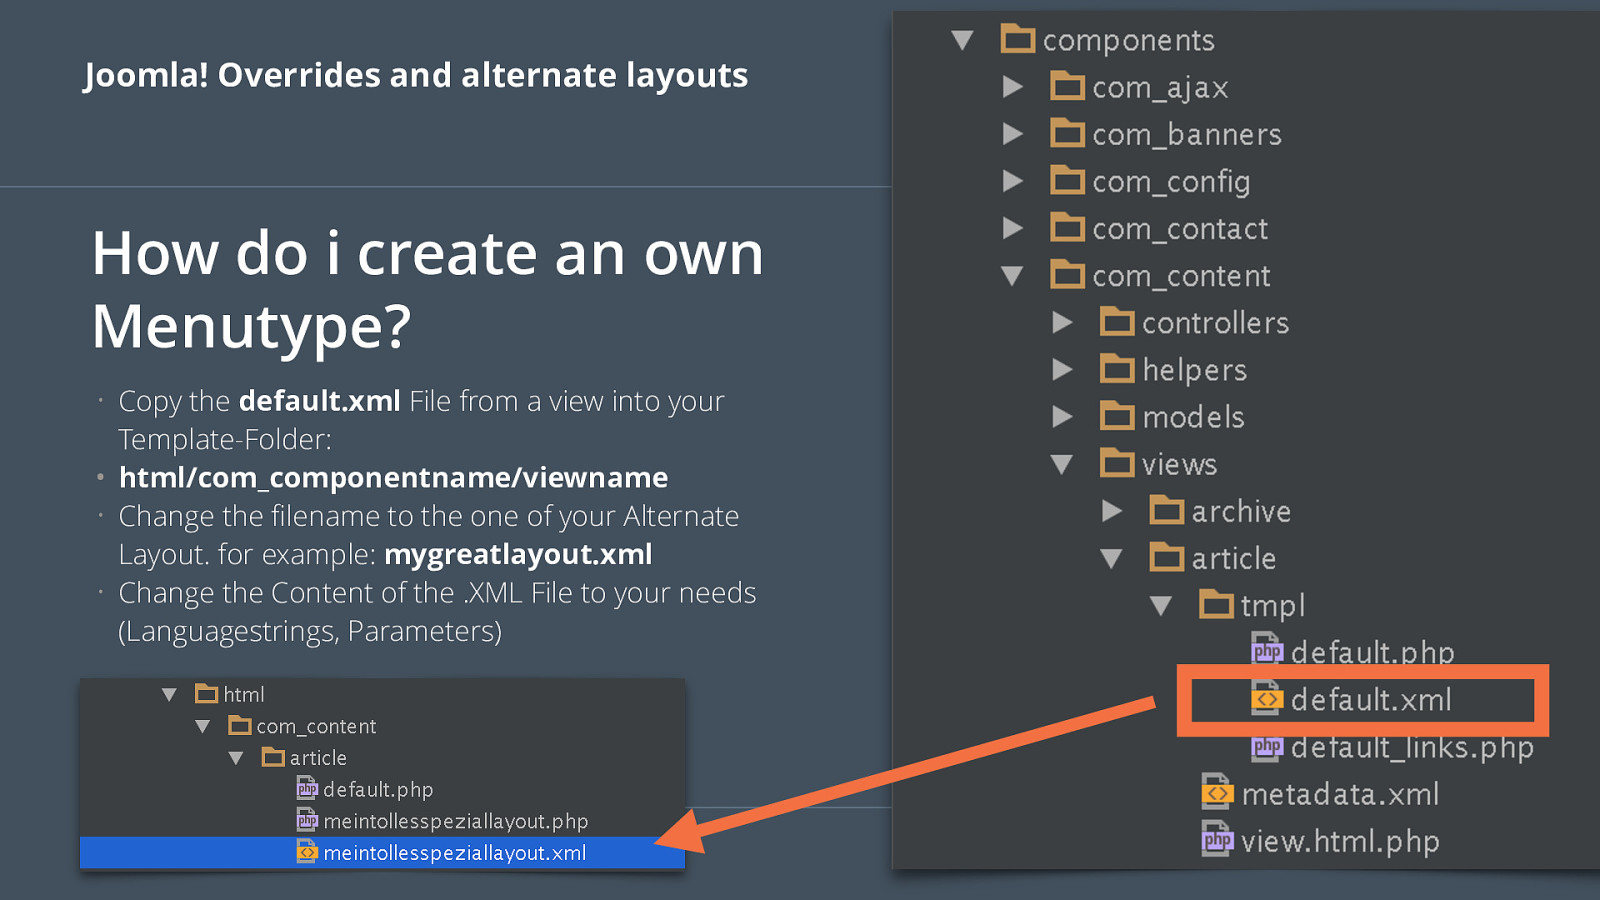Click PHP icon of default.php under html article
The width and height of the screenshot is (1600, 900).
(x=307, y=788)
